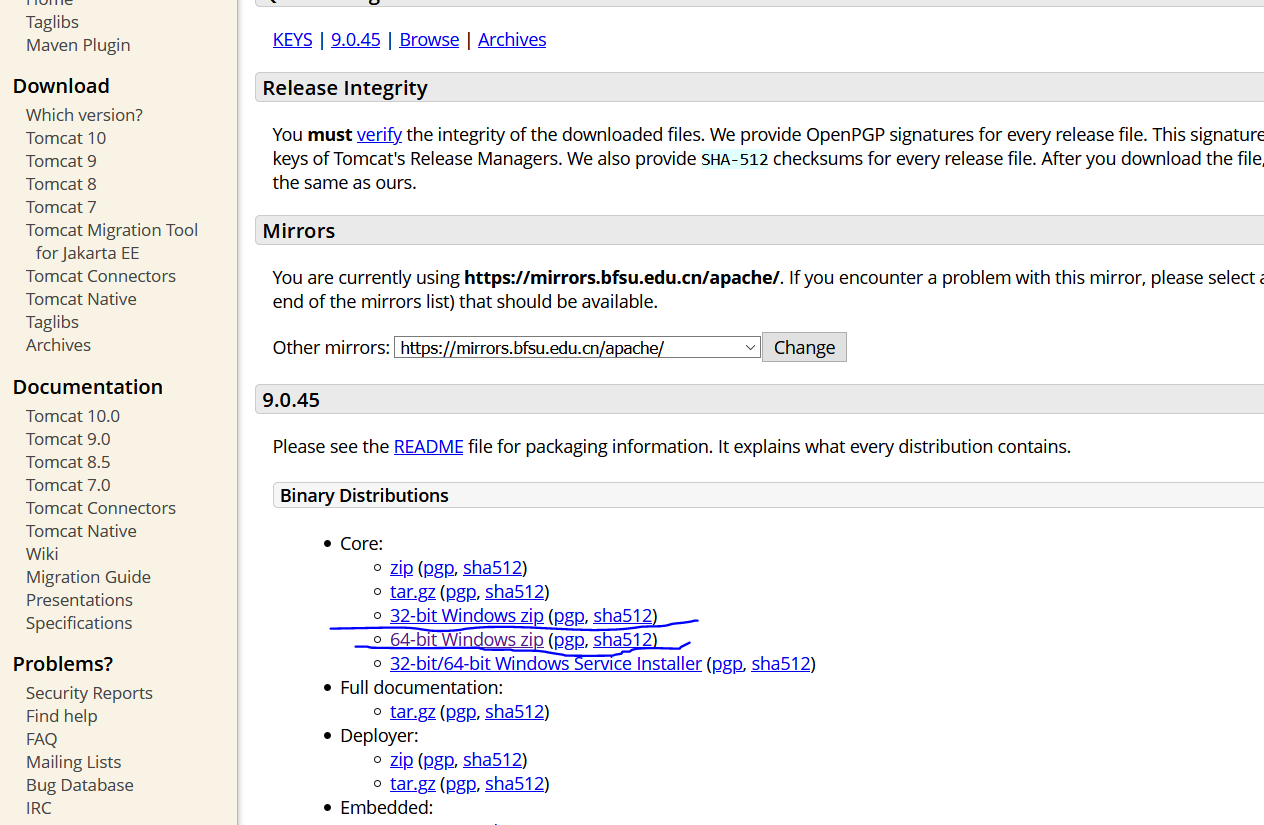This screenshot has height=825, width=1264.
Task: Open the Specifications sidebar link
Action: [x=79, y=623]
